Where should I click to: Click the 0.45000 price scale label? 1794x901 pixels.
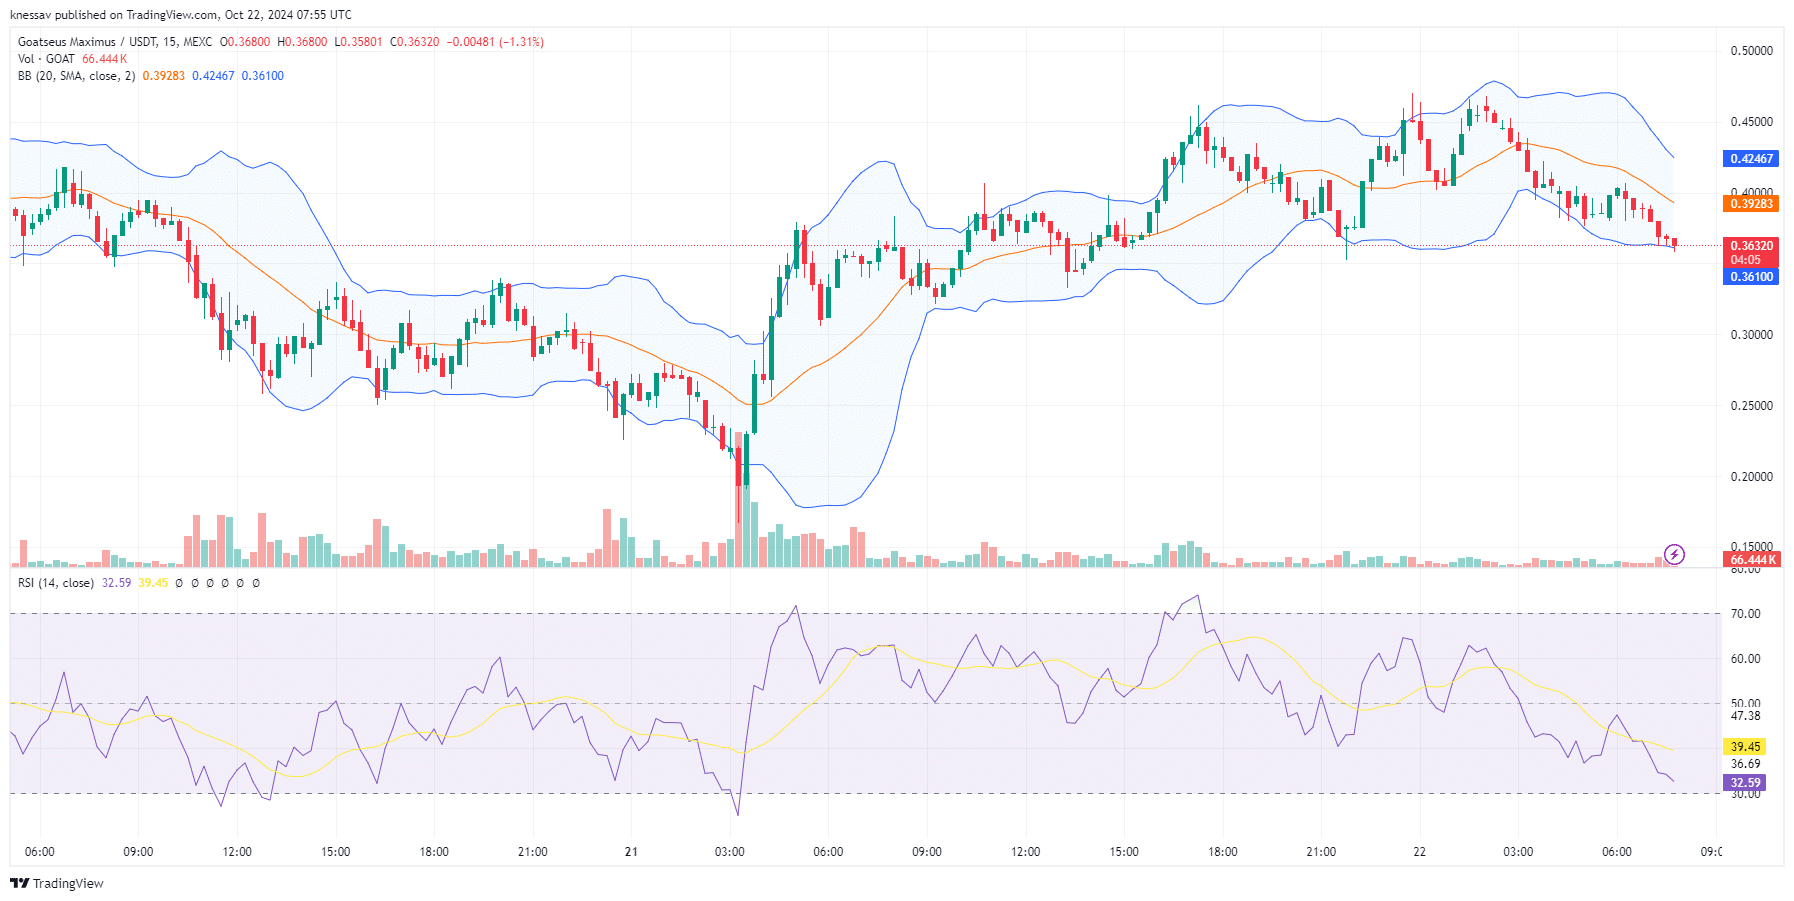click(x=1751, y=122)
